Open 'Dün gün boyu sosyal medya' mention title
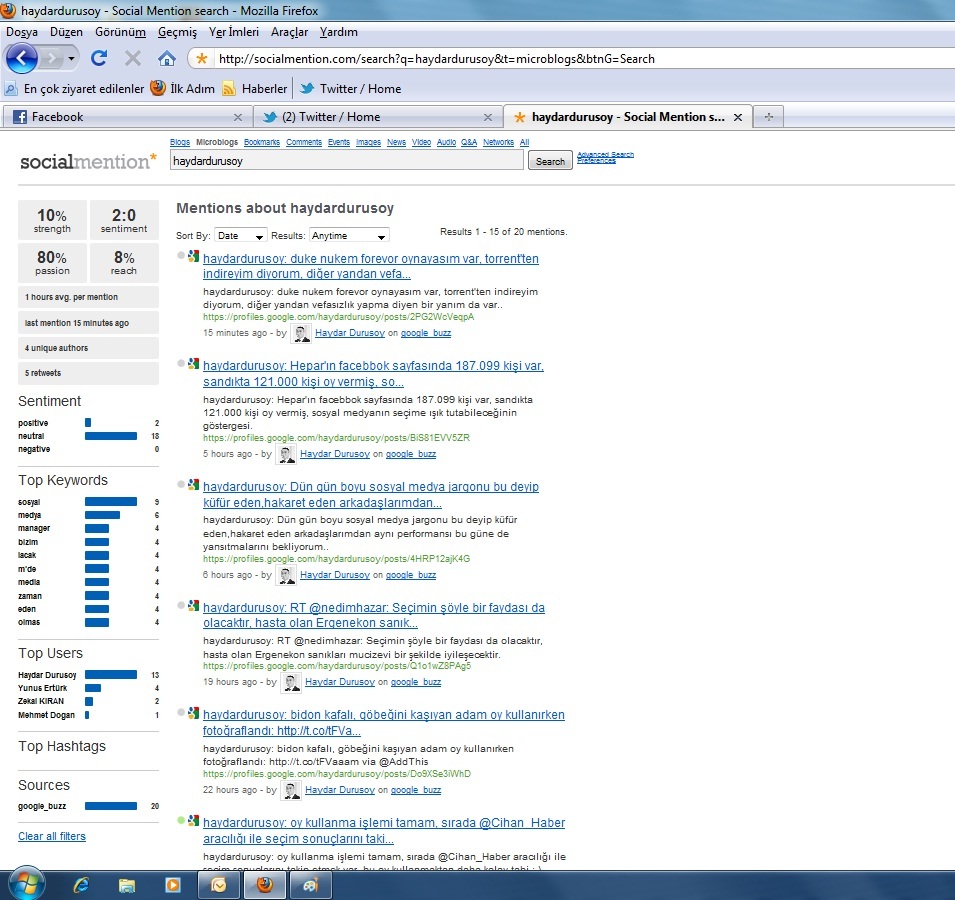Viewport: 955px width, 900px height. point(370,494)
